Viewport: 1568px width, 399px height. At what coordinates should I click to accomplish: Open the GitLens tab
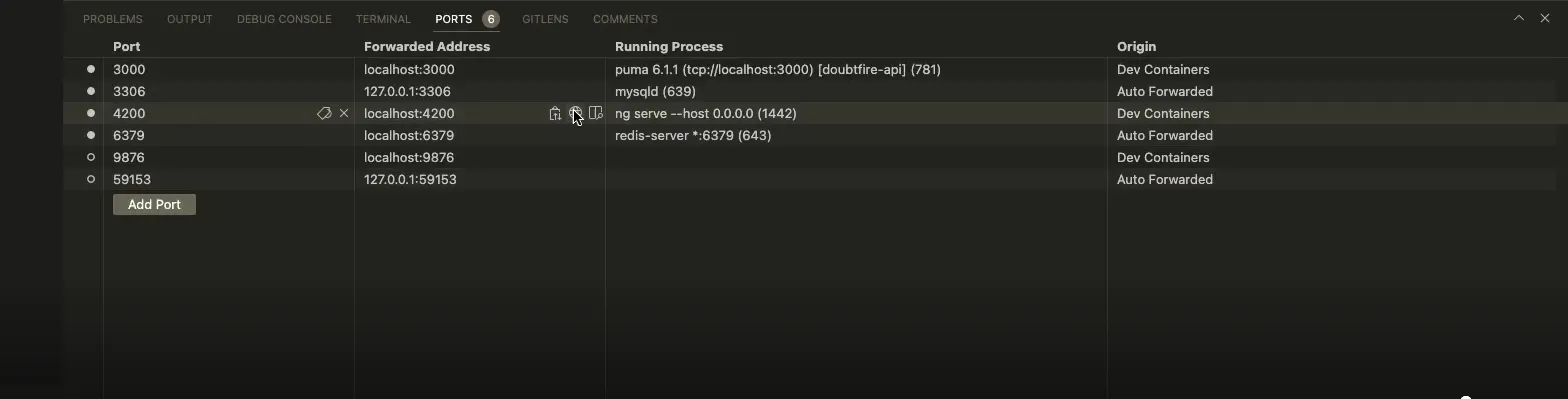click(545, 19)
